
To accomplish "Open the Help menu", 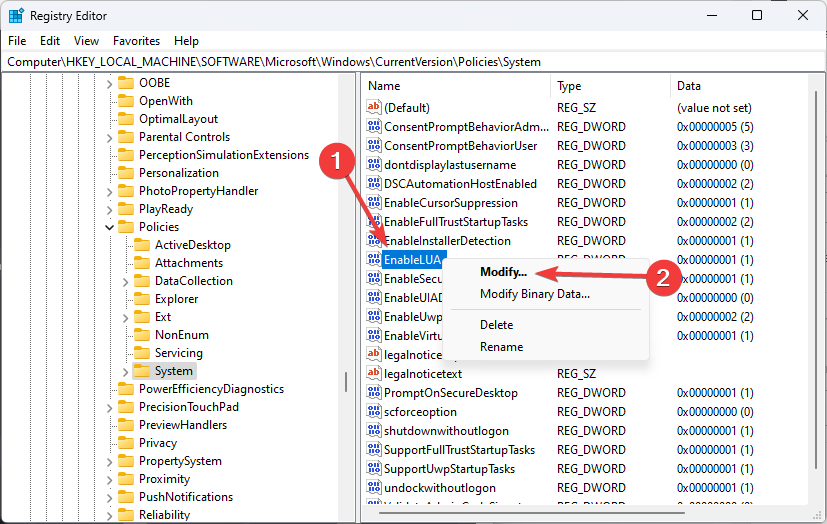I will coord(186,41).
